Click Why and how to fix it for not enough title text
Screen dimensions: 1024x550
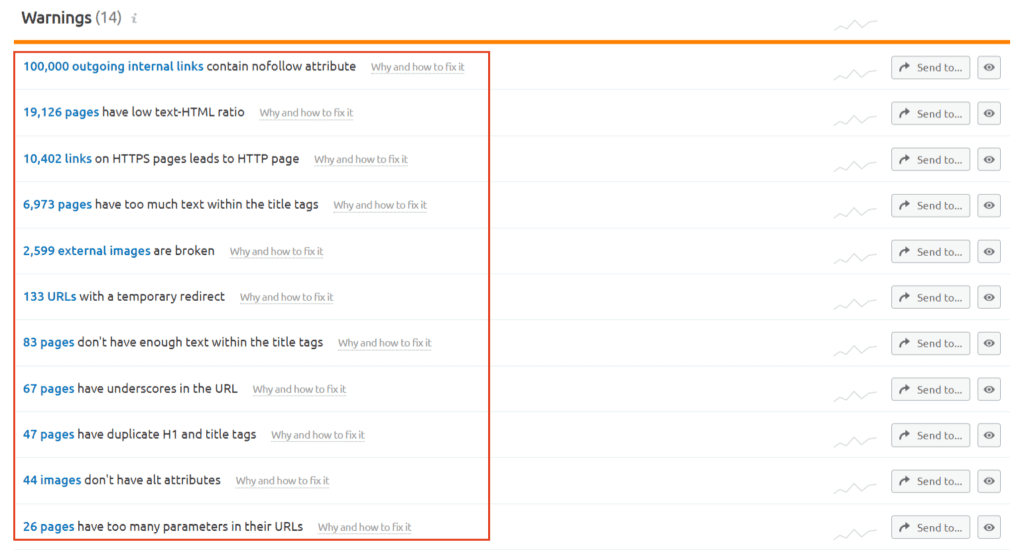384,343
